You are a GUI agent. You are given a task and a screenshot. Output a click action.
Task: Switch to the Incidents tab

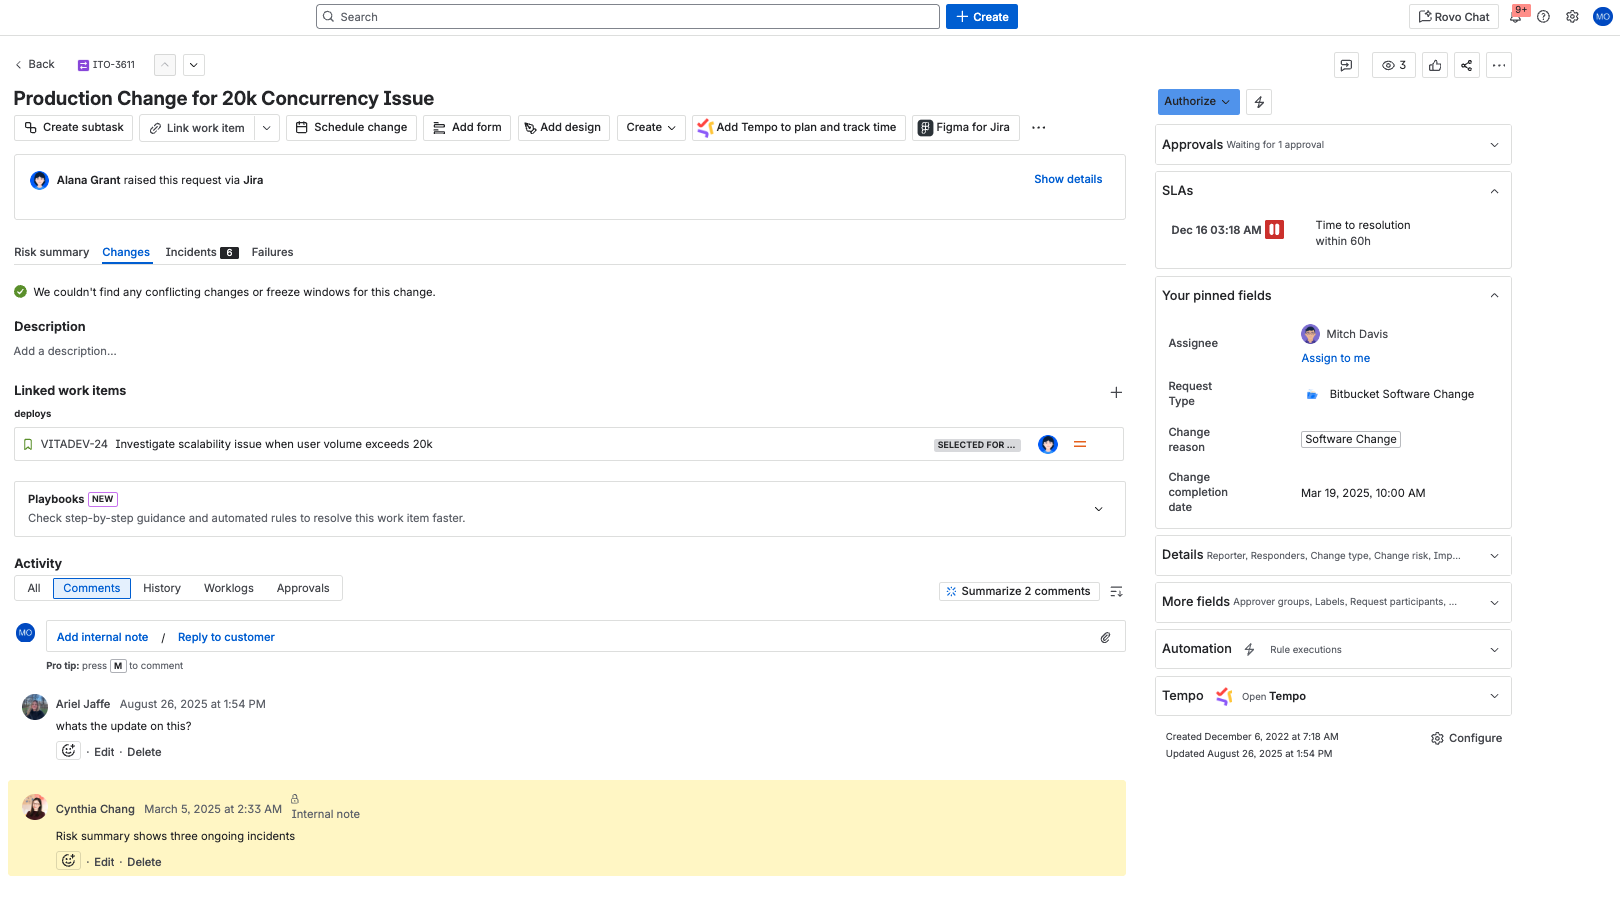(193, 252)
